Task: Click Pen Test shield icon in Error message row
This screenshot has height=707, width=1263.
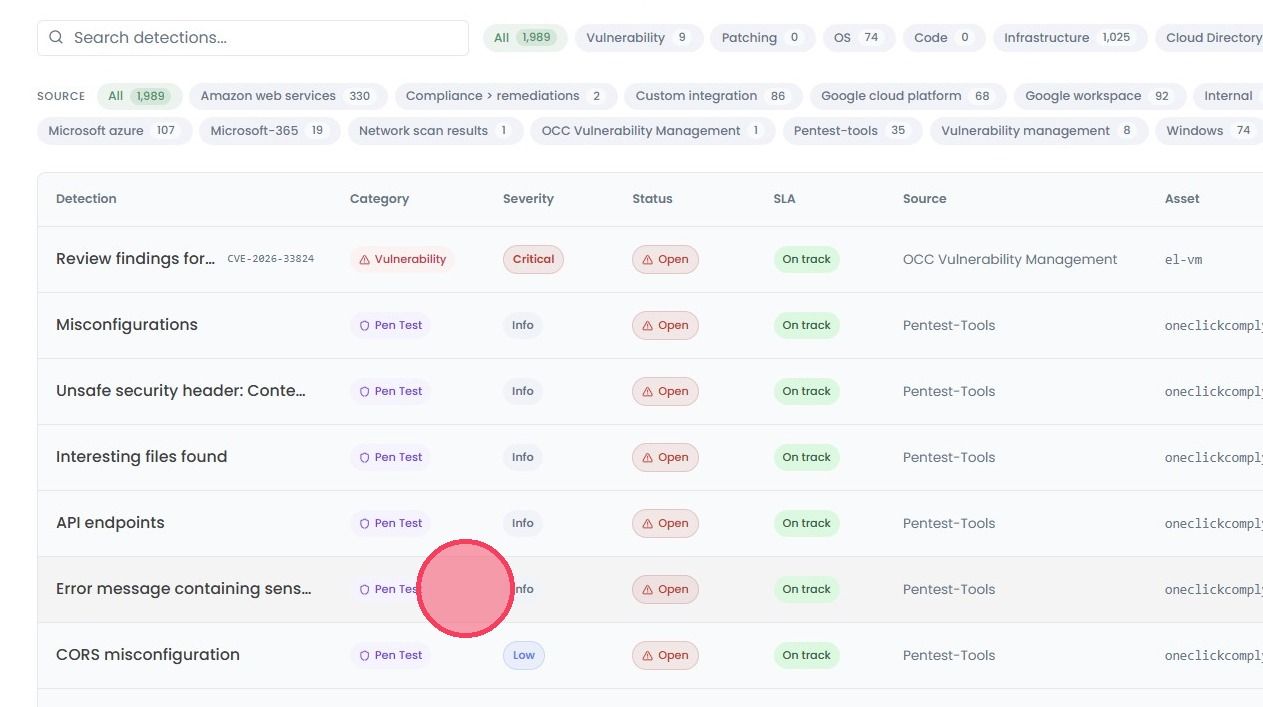Action: [x=365, y=589]
